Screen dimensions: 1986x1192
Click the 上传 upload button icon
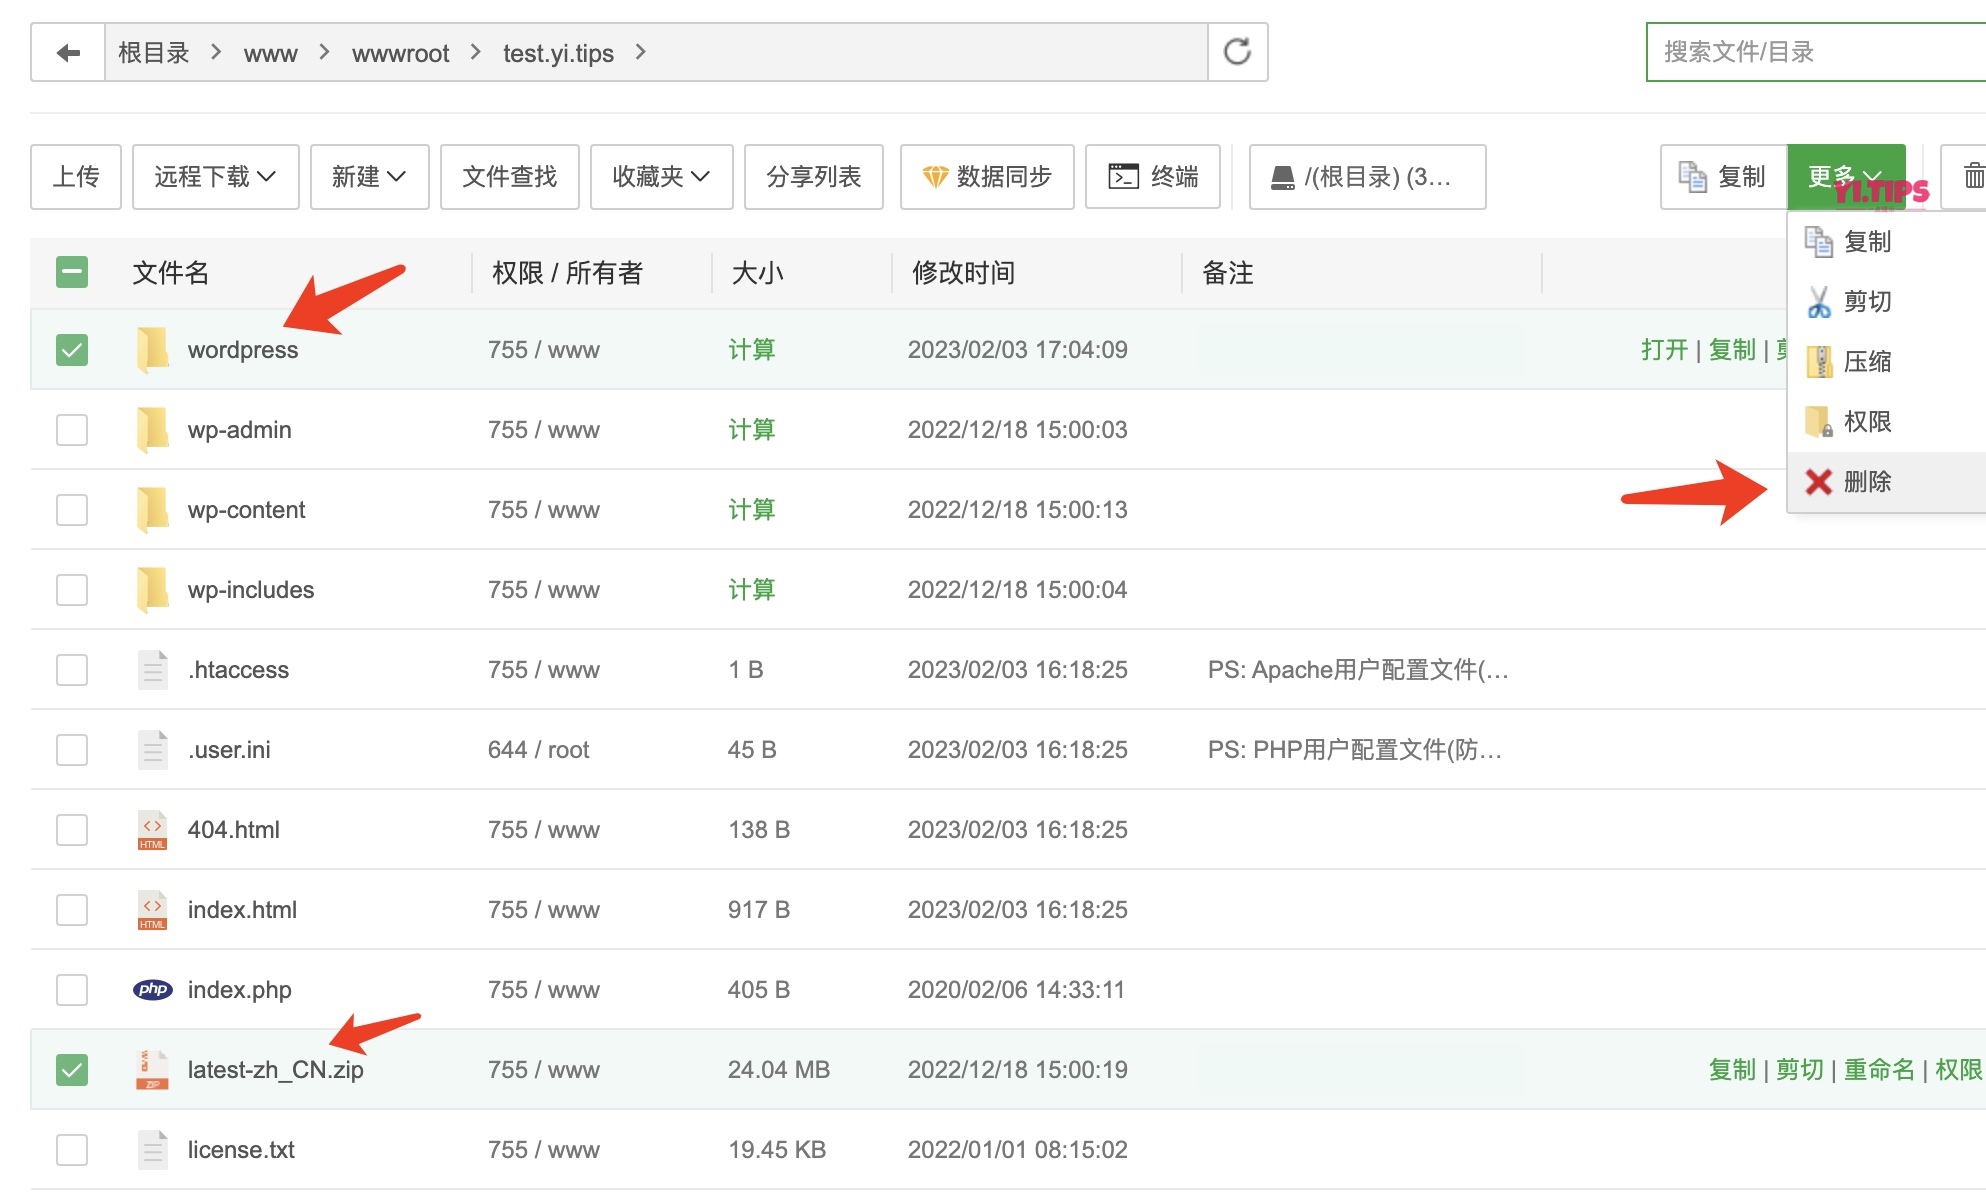pos(74,177)
